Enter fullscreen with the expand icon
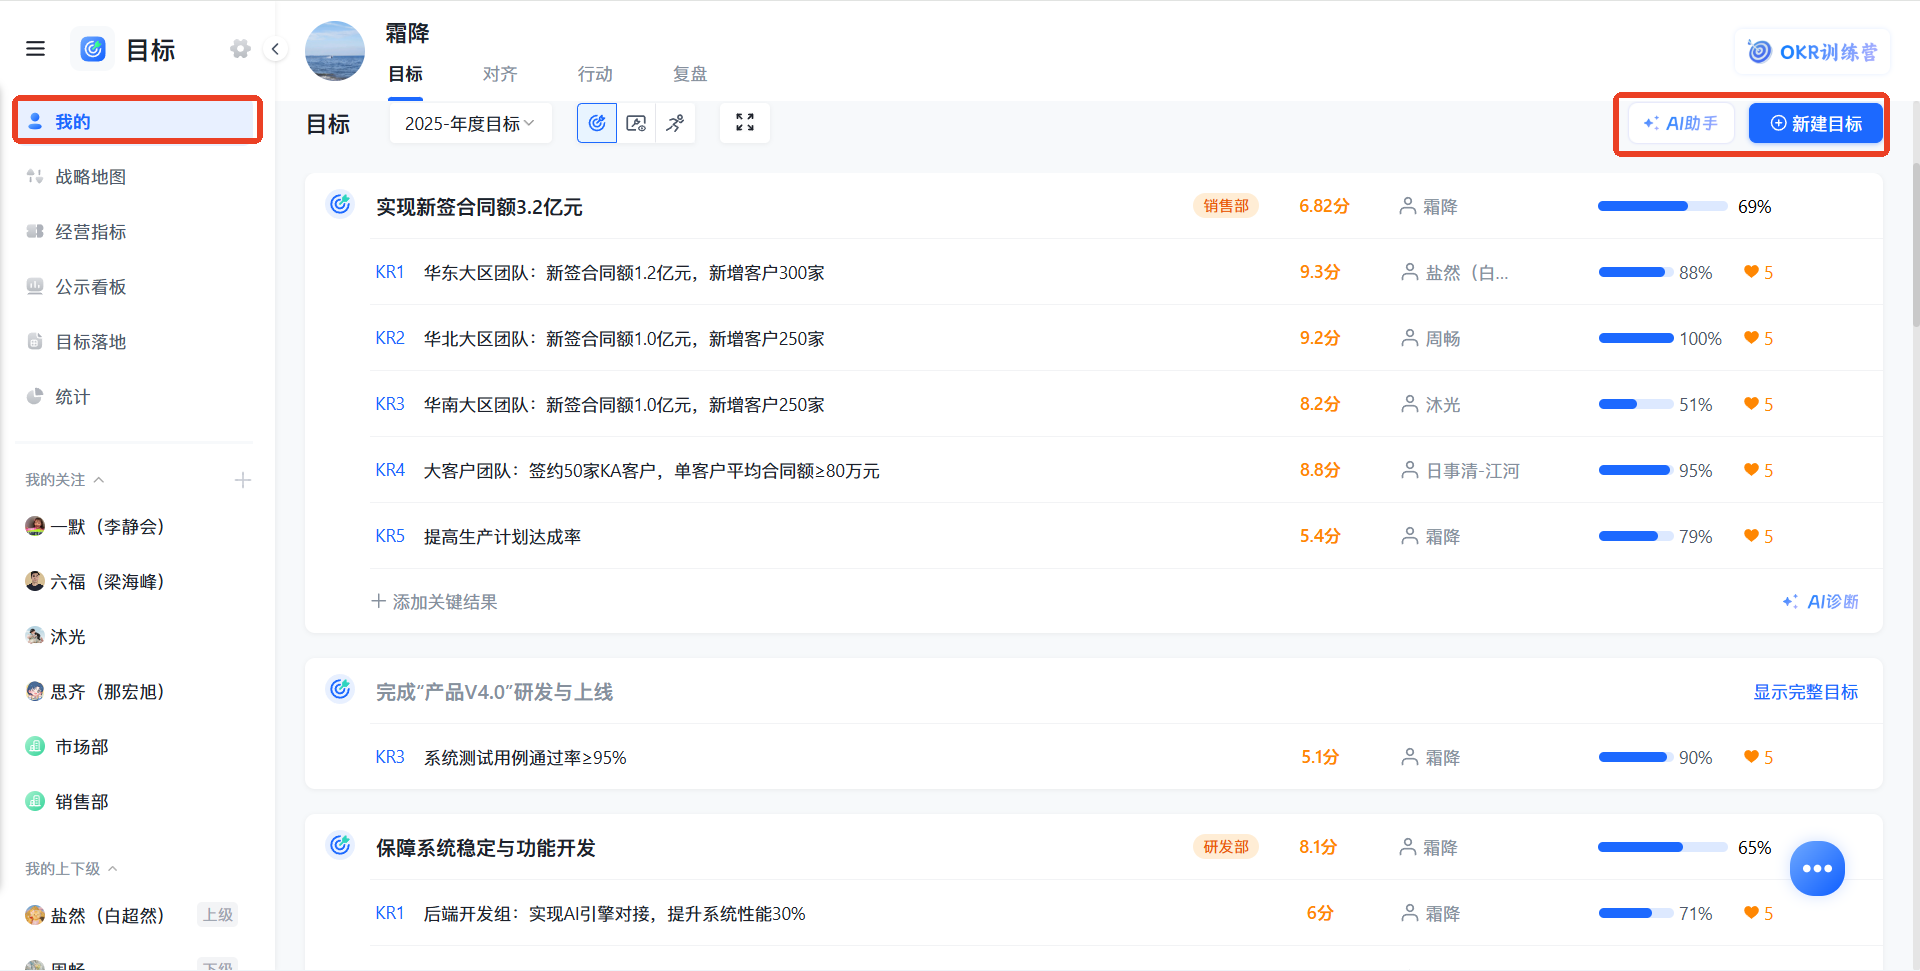This screenshot has width=1920, height=971. tap(745, 123)
